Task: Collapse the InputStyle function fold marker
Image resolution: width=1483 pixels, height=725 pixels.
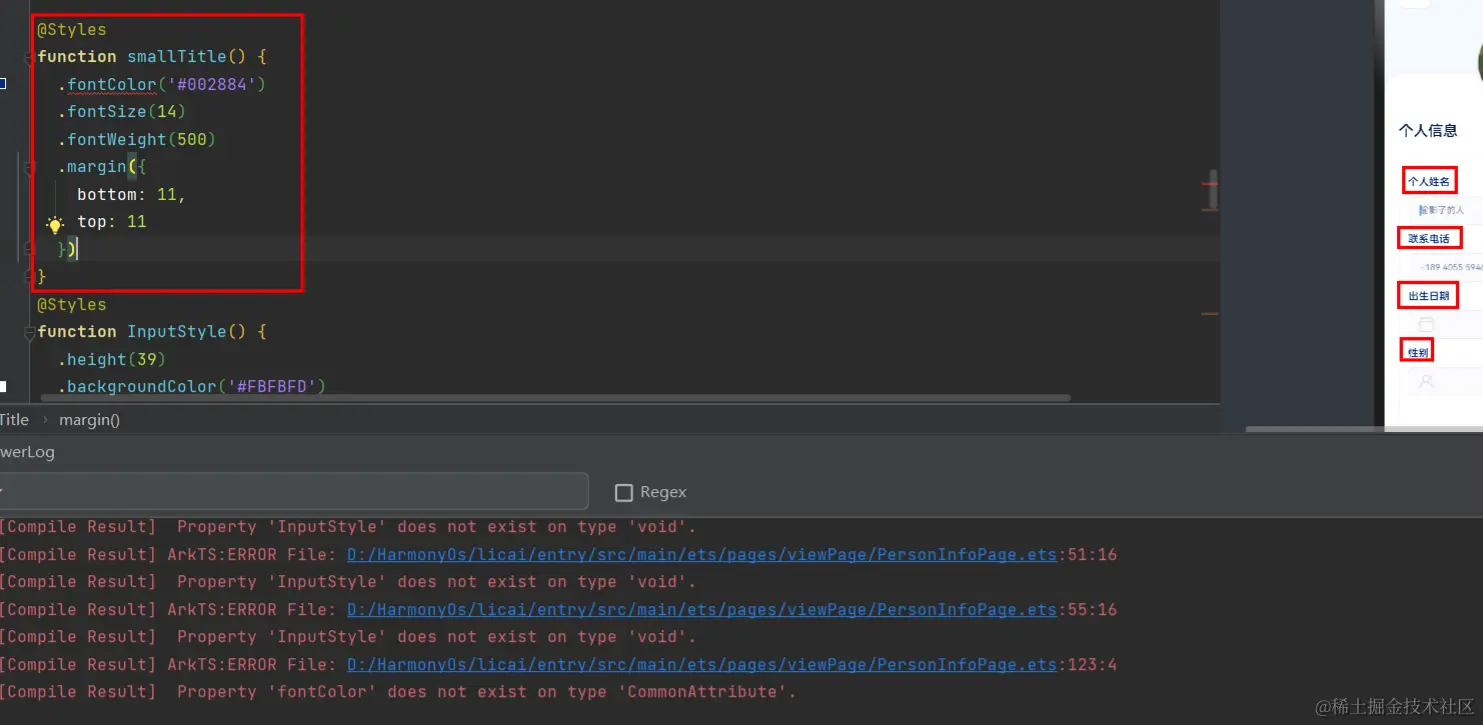Action: (29, 333)
